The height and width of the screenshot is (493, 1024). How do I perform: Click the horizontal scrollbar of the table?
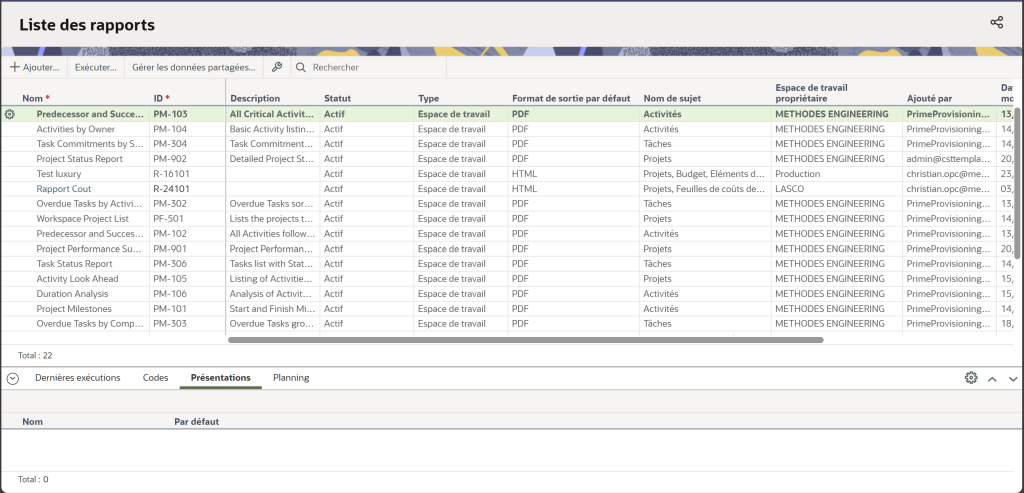pyautogui.click(x=525, y=340)
